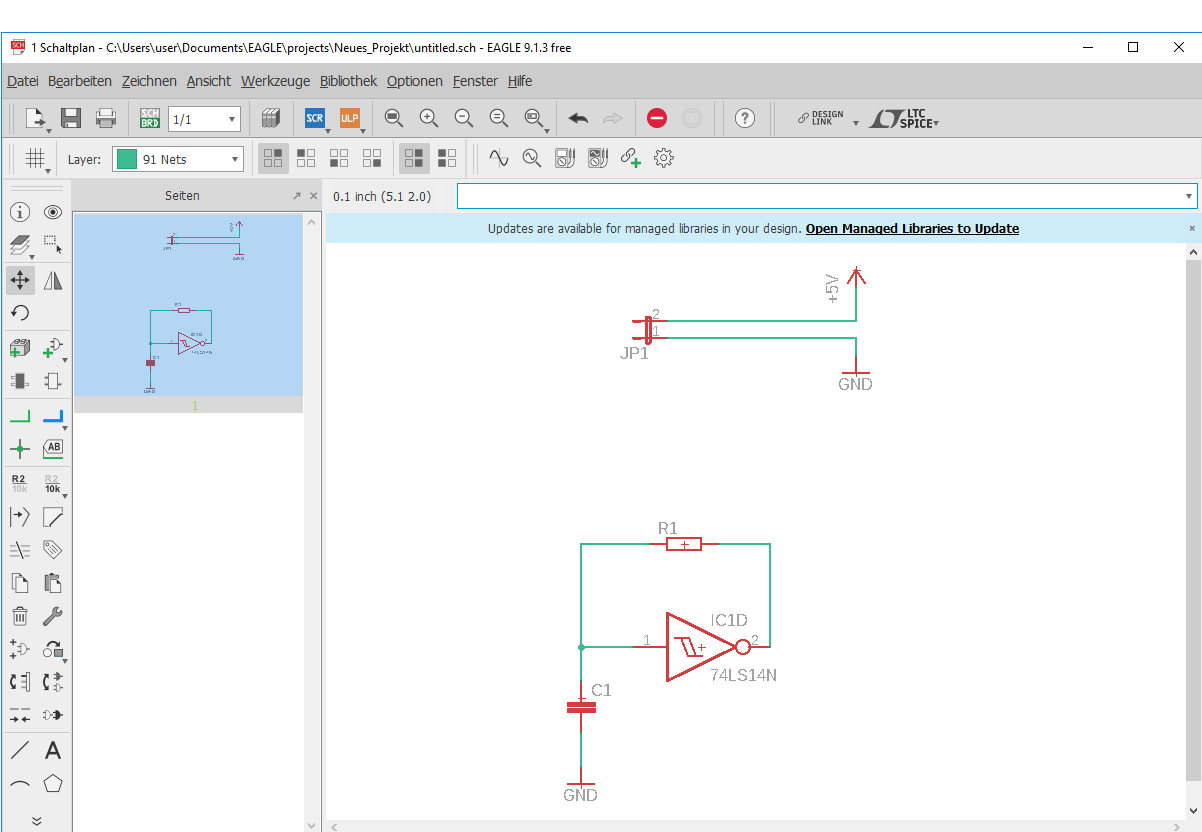Viewport: 1202px width, 832px height.
Task: Close the Seiten panel
Action: pos(313,196)
